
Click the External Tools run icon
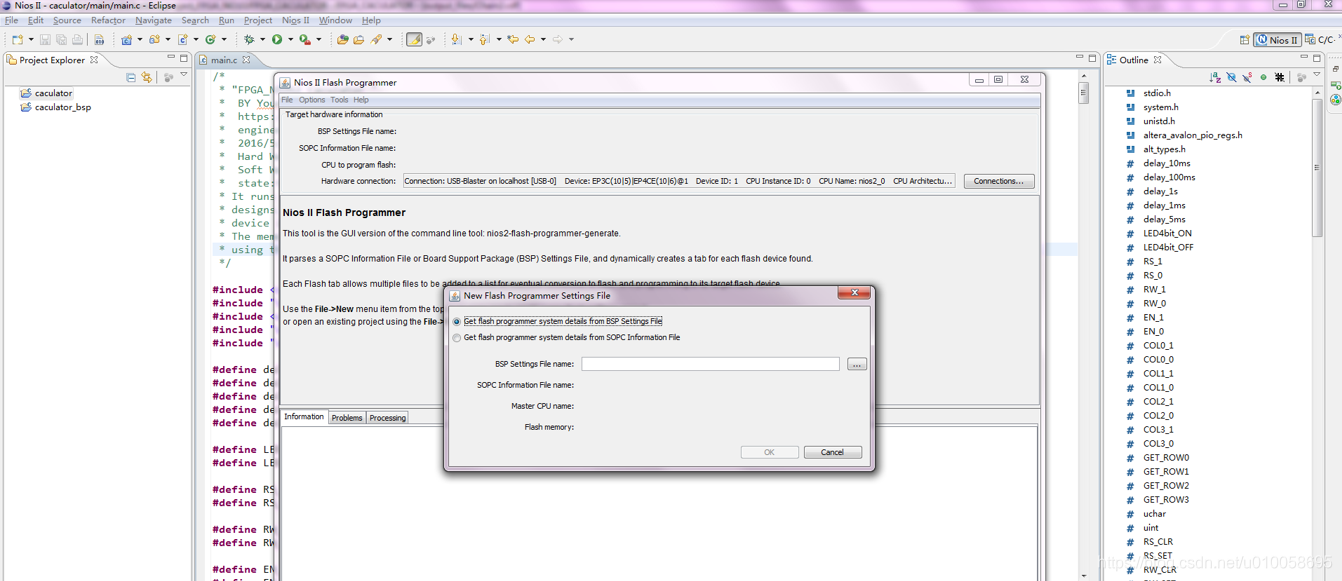305,40
